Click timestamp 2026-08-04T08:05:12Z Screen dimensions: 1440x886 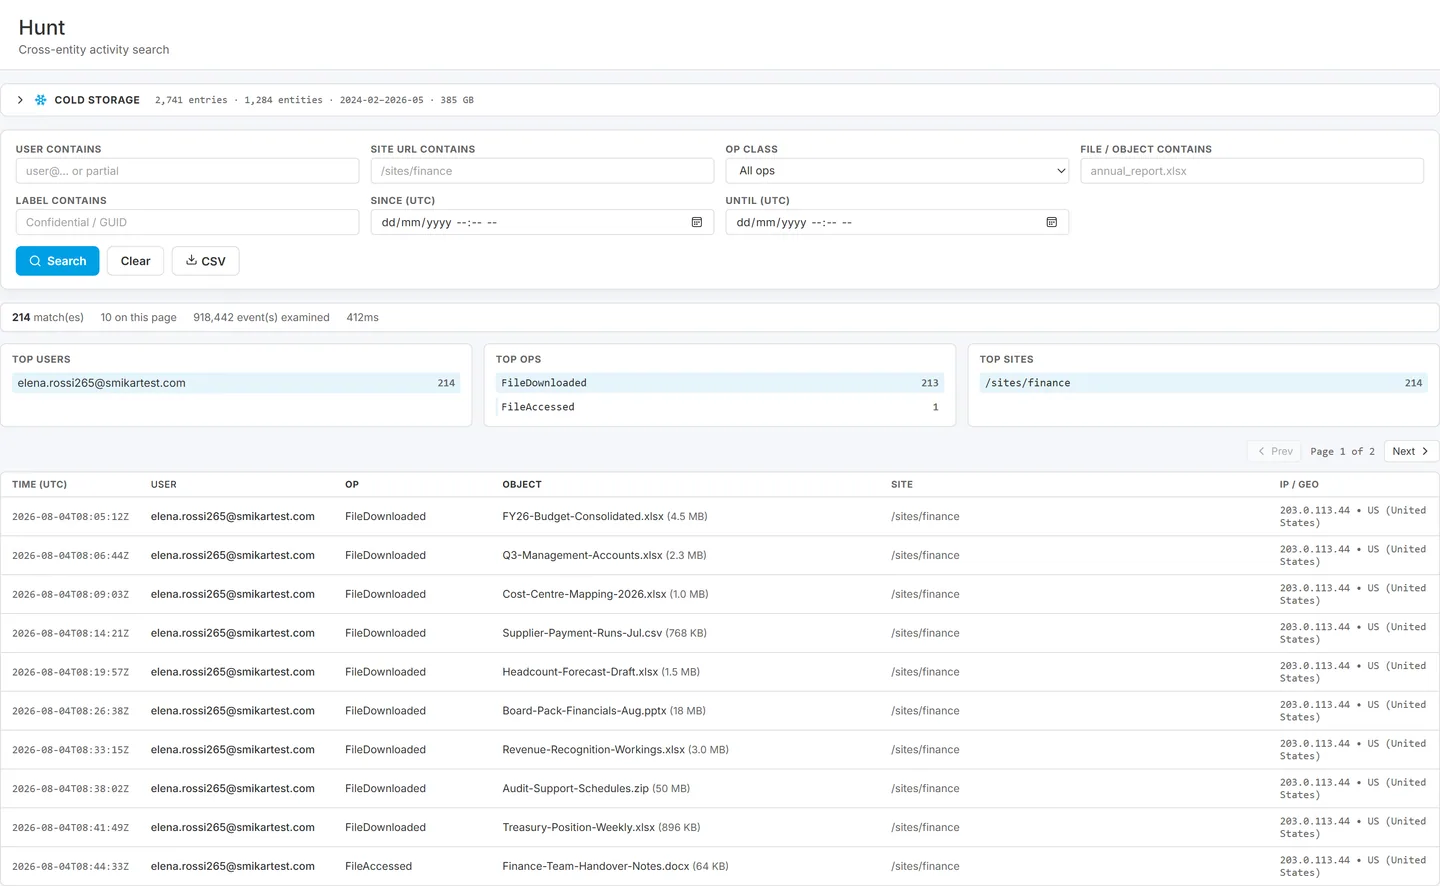coord(70,517)
